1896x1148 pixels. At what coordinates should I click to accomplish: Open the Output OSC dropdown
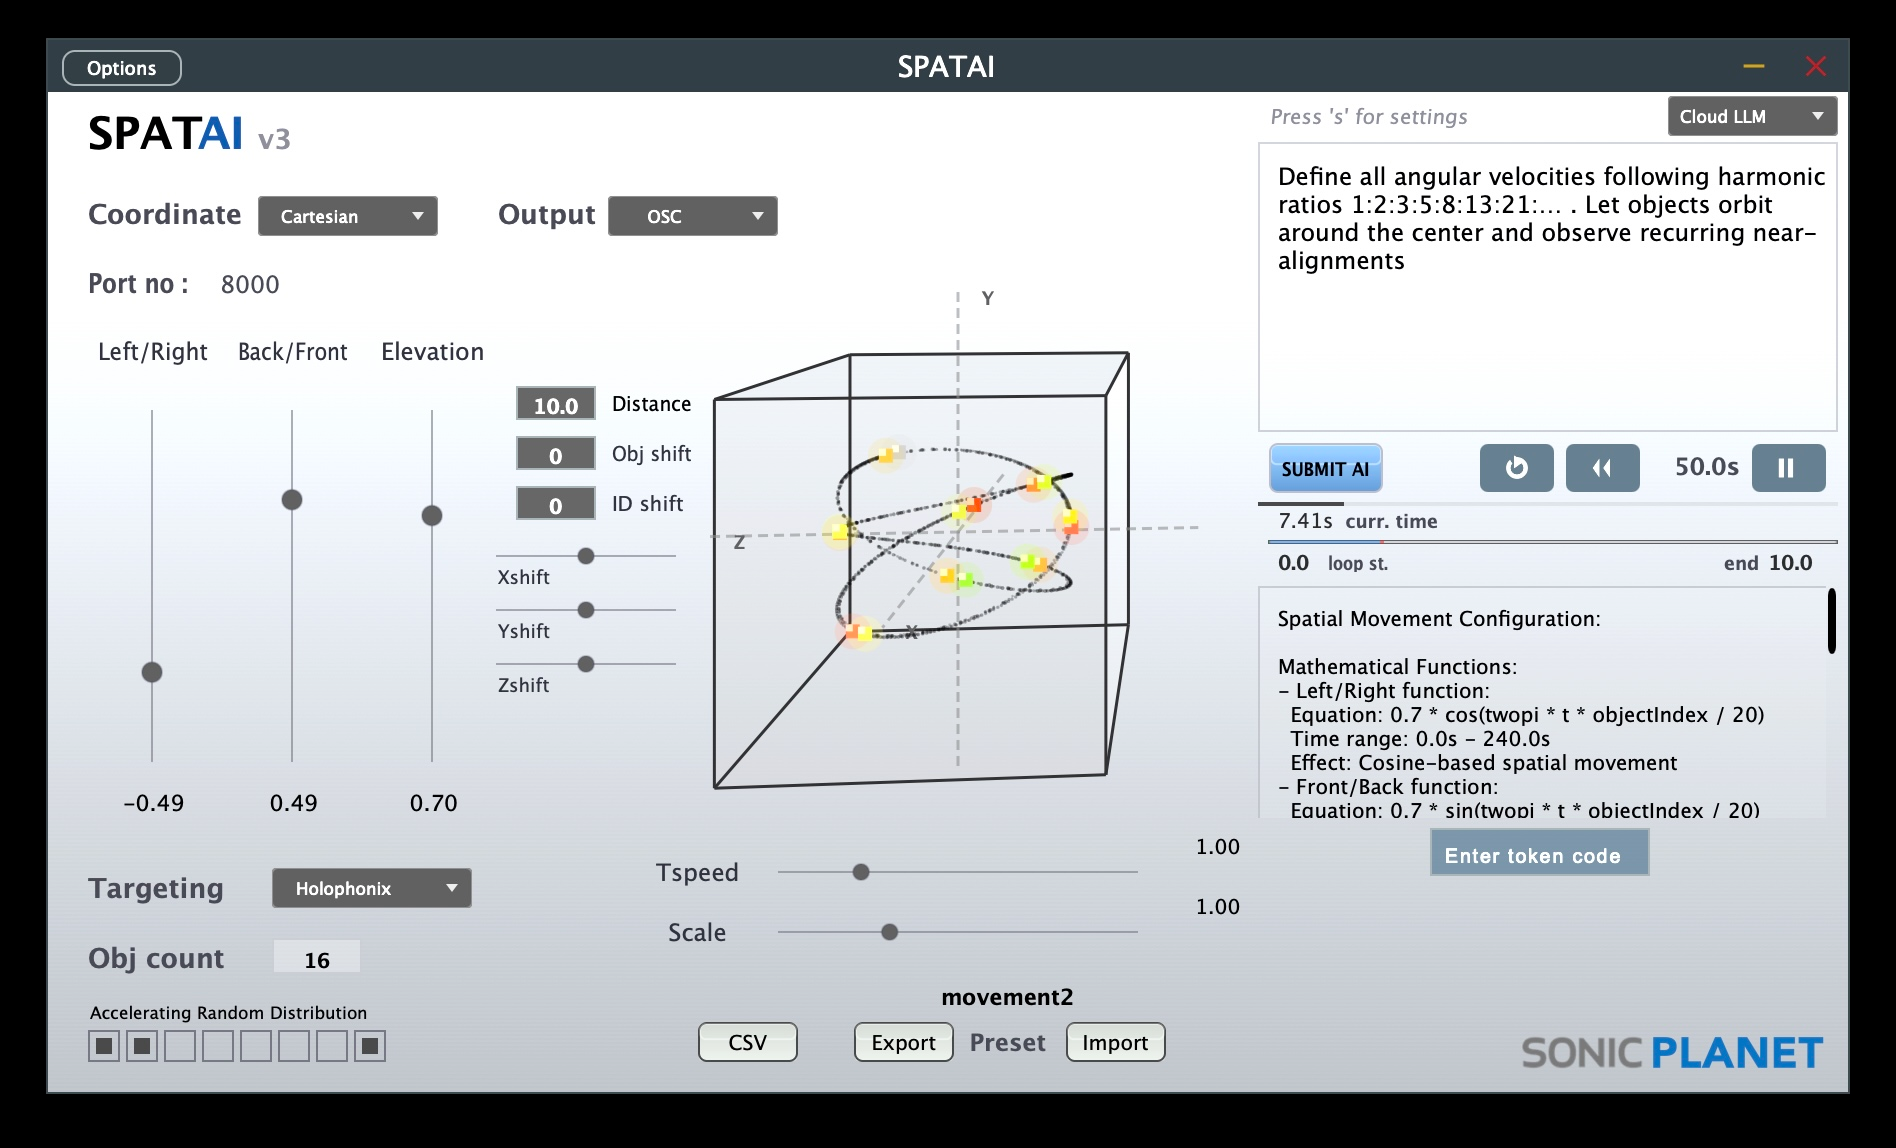tap(693, 216)
